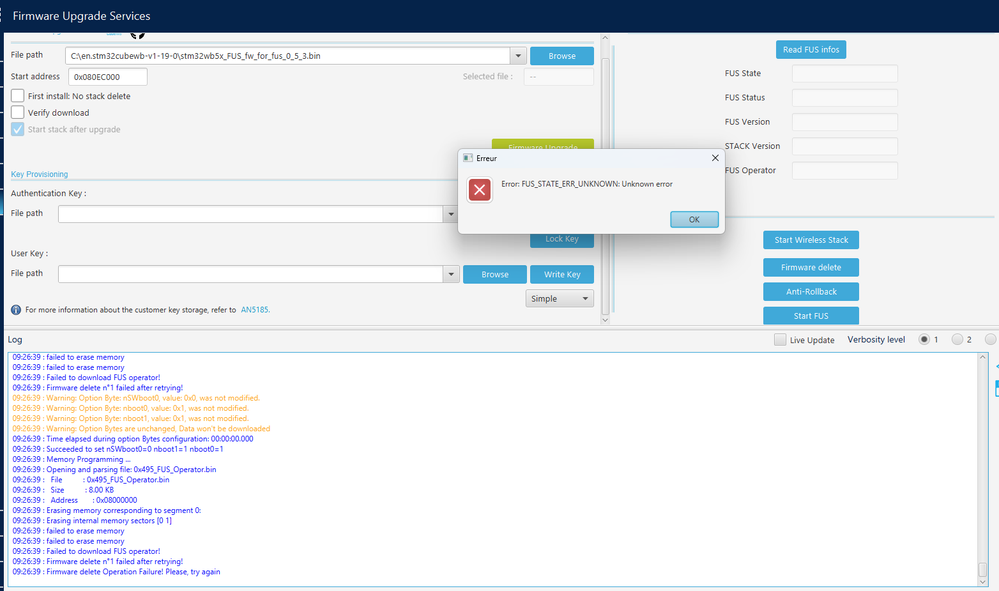Click the firmware File path text field
The height and width of the screenshot is (591, 999).
coord(287,56)
